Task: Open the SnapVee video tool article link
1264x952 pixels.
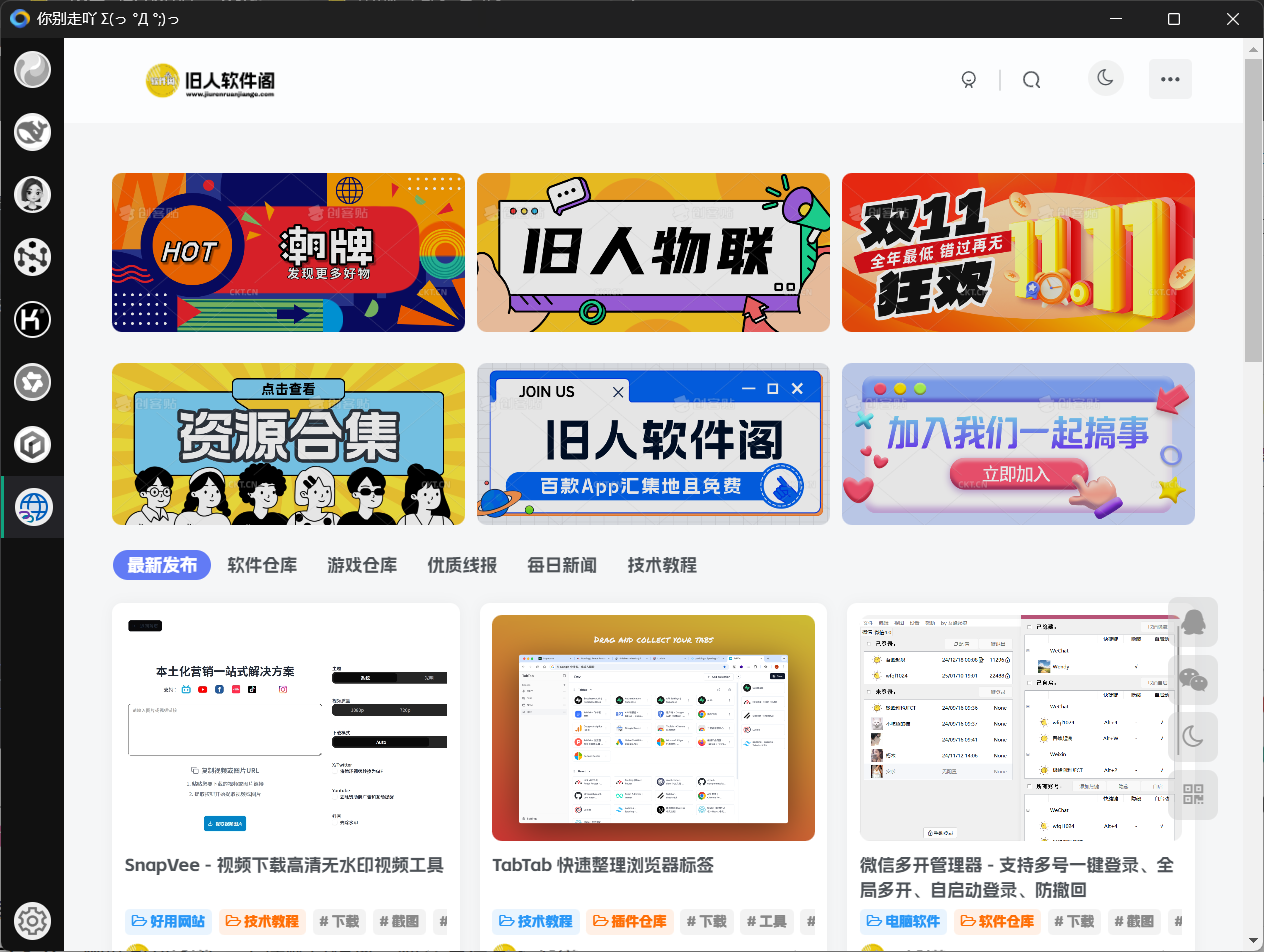Action: [x=286, y=865]
